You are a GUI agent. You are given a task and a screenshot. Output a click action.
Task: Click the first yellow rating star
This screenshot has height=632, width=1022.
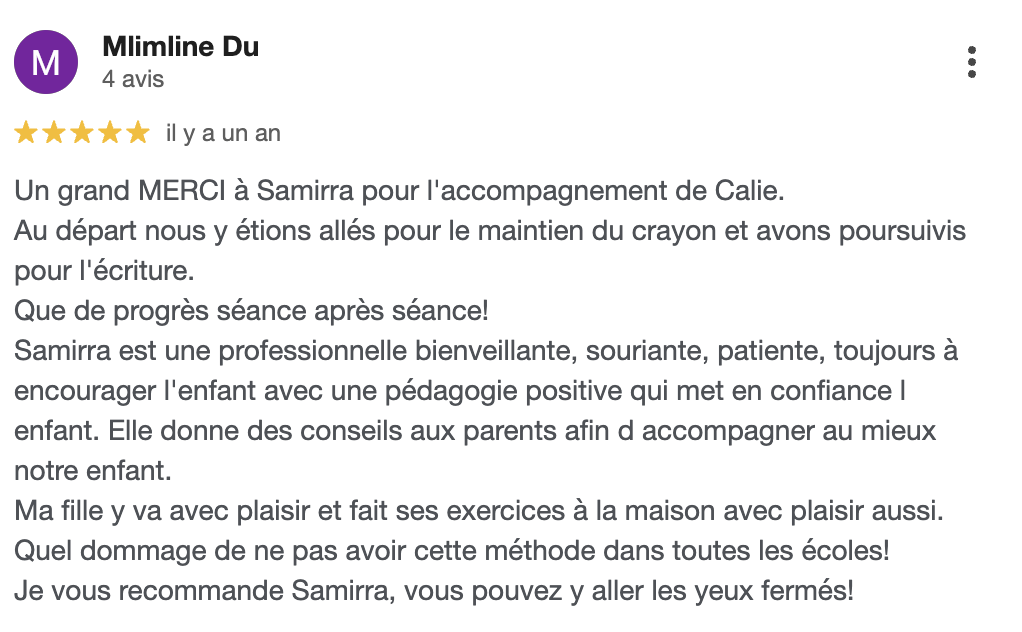click(26, 133)
